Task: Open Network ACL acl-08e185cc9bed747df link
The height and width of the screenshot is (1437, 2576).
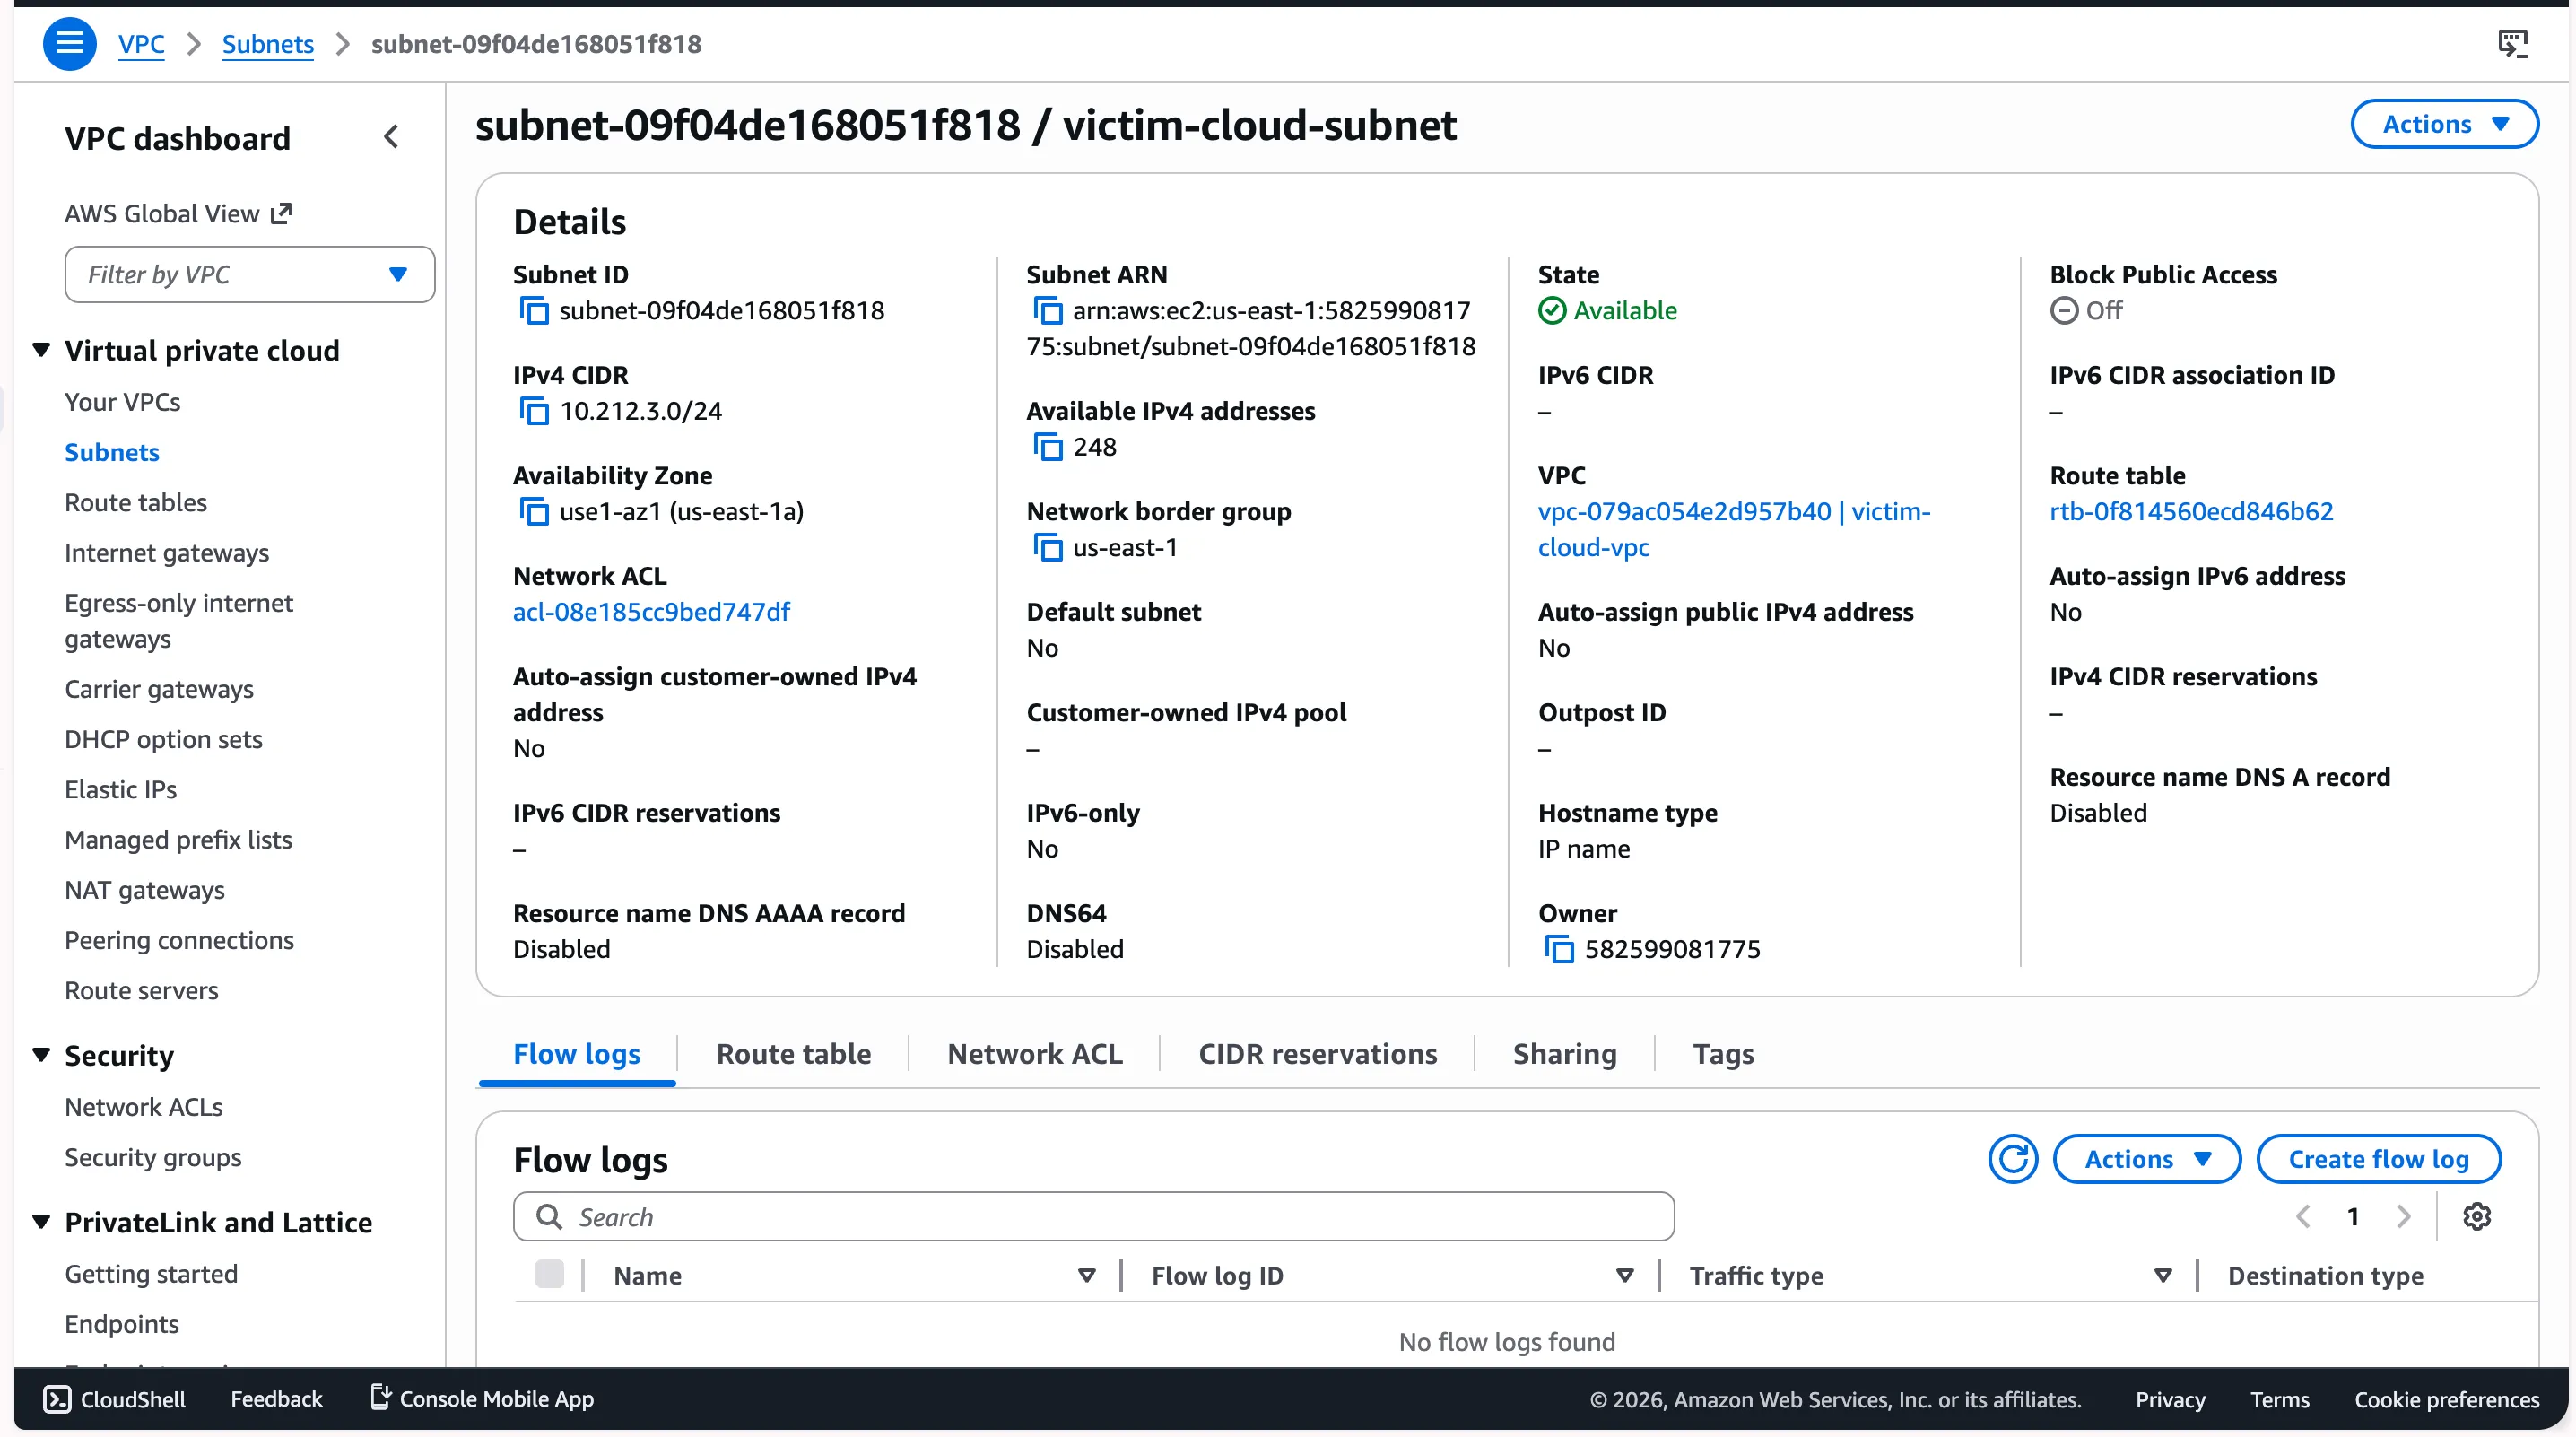Action: click(651, 612)
